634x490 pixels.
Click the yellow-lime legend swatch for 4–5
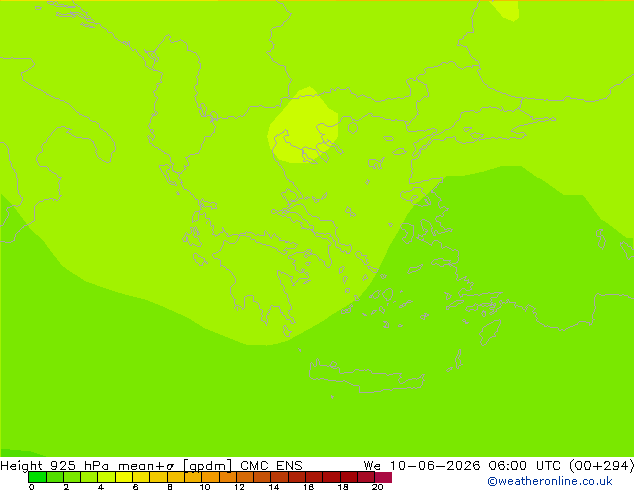point(107,477)
